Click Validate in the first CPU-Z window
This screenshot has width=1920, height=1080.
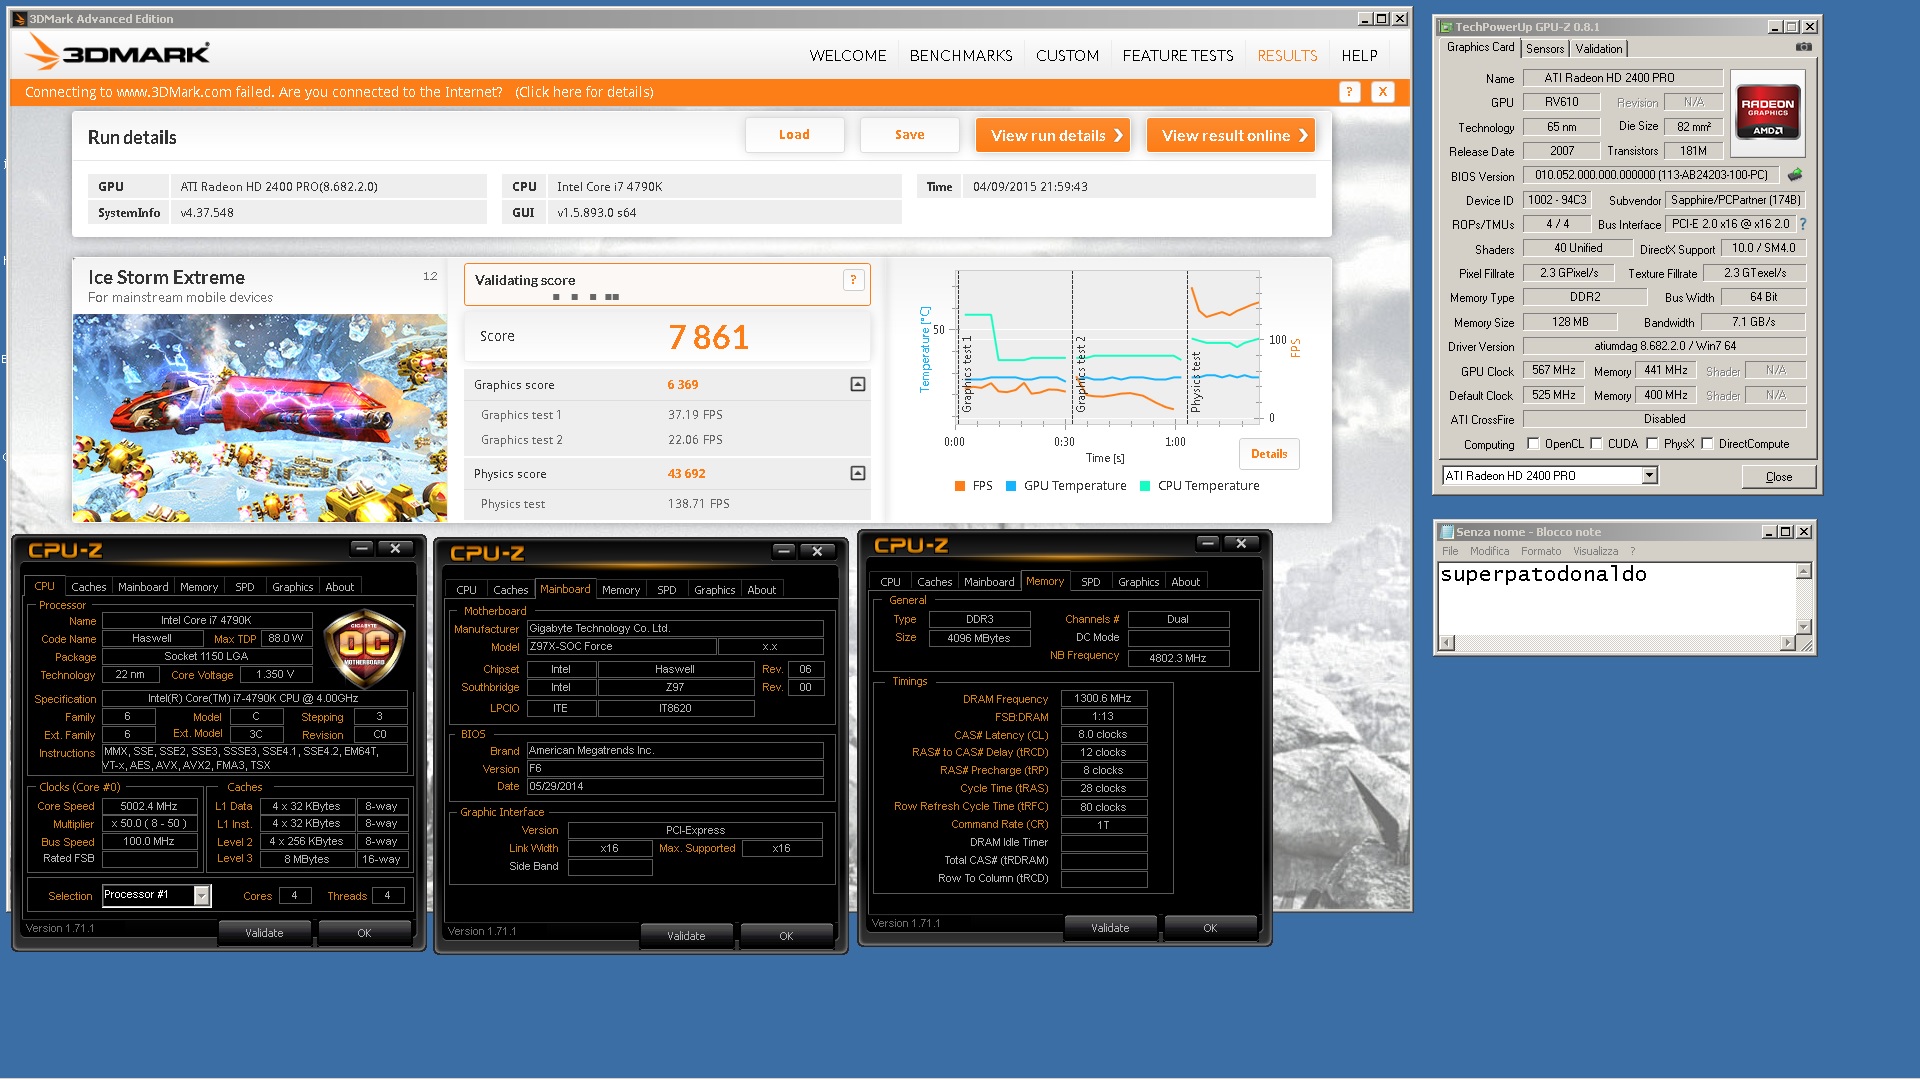pos(264,933)
